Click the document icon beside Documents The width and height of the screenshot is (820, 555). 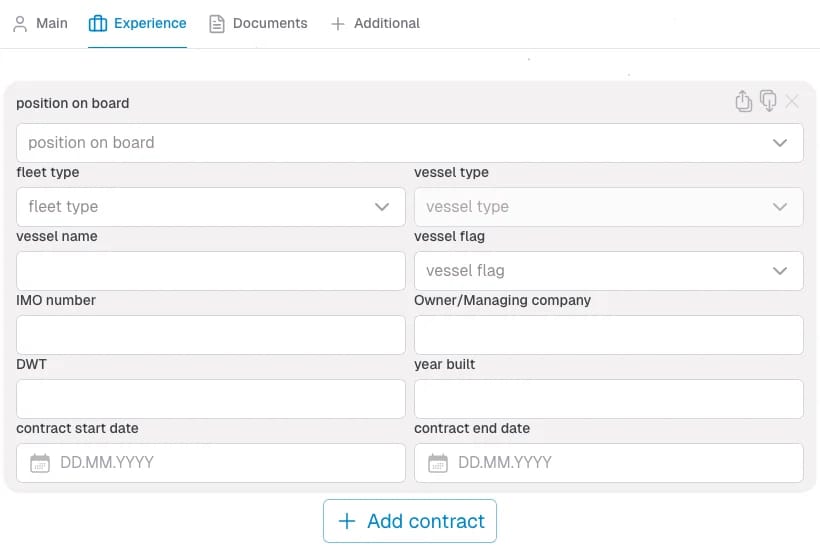point(216,23)
